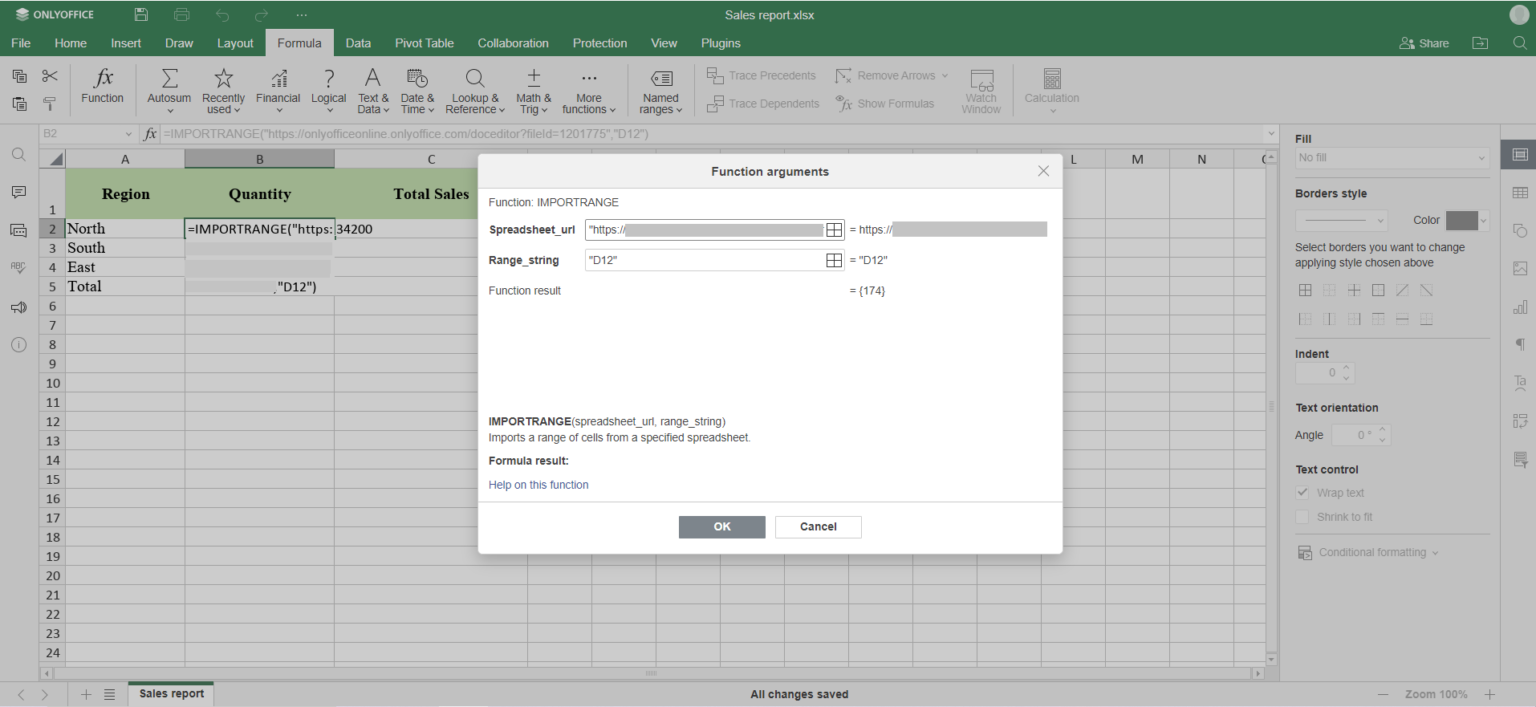Click the Save icon in title bar
The height and width of the screenshot is (707, 1536).
point(141,15)
